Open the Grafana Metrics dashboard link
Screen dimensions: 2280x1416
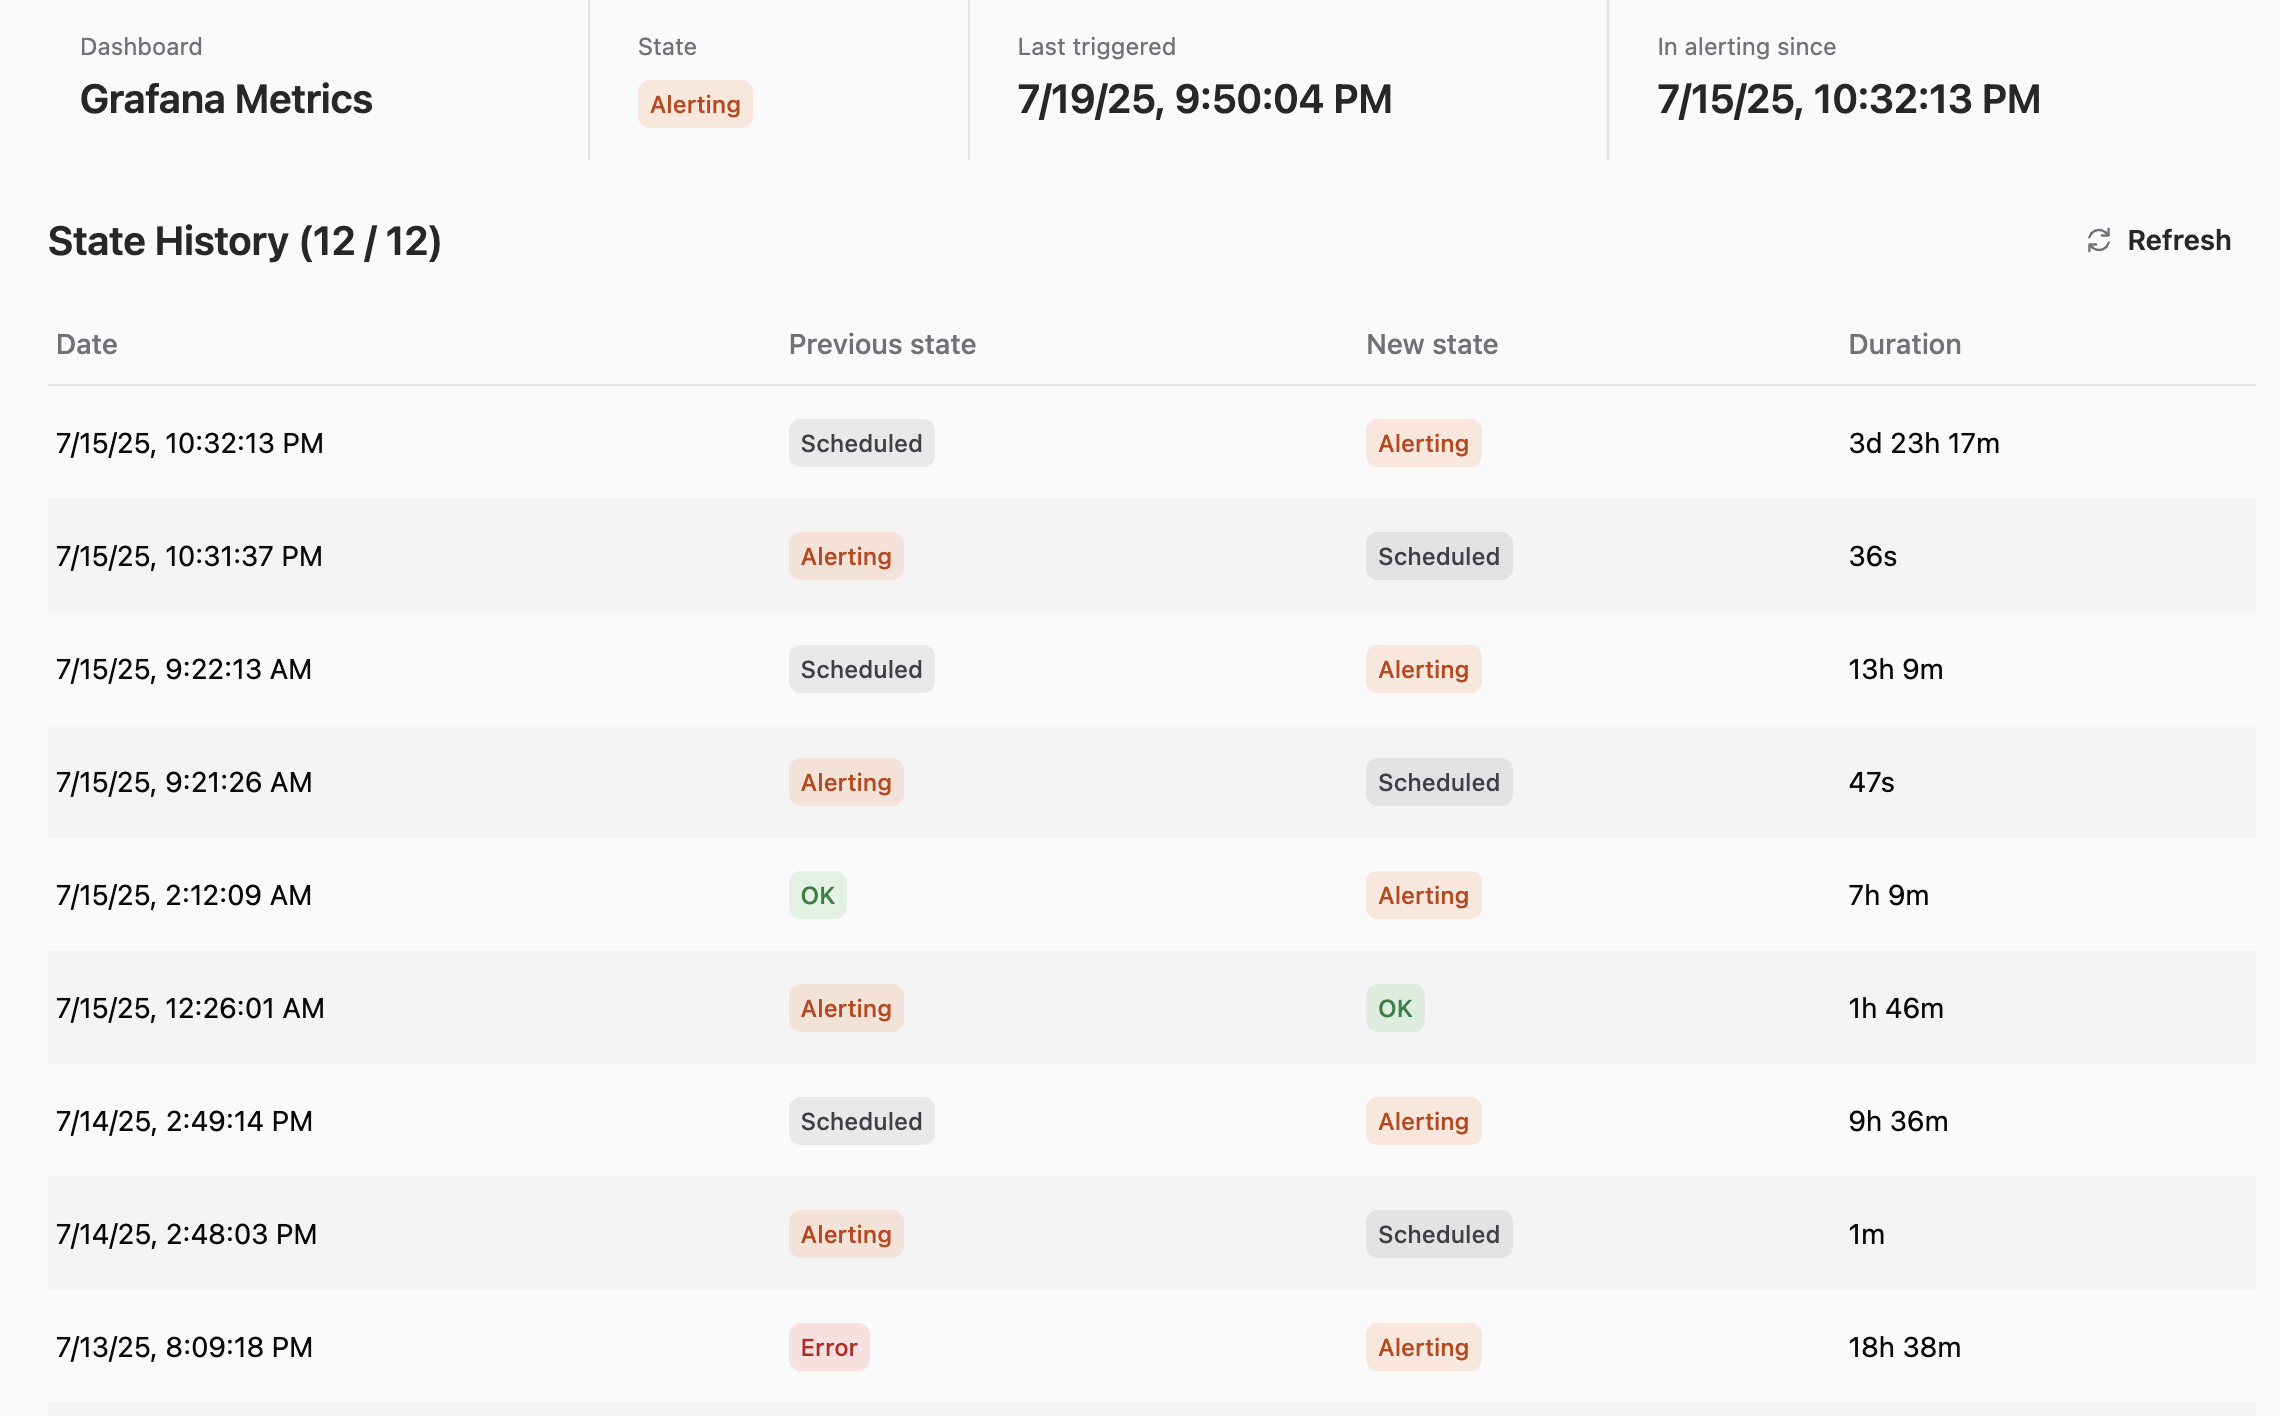click(226, 99)
